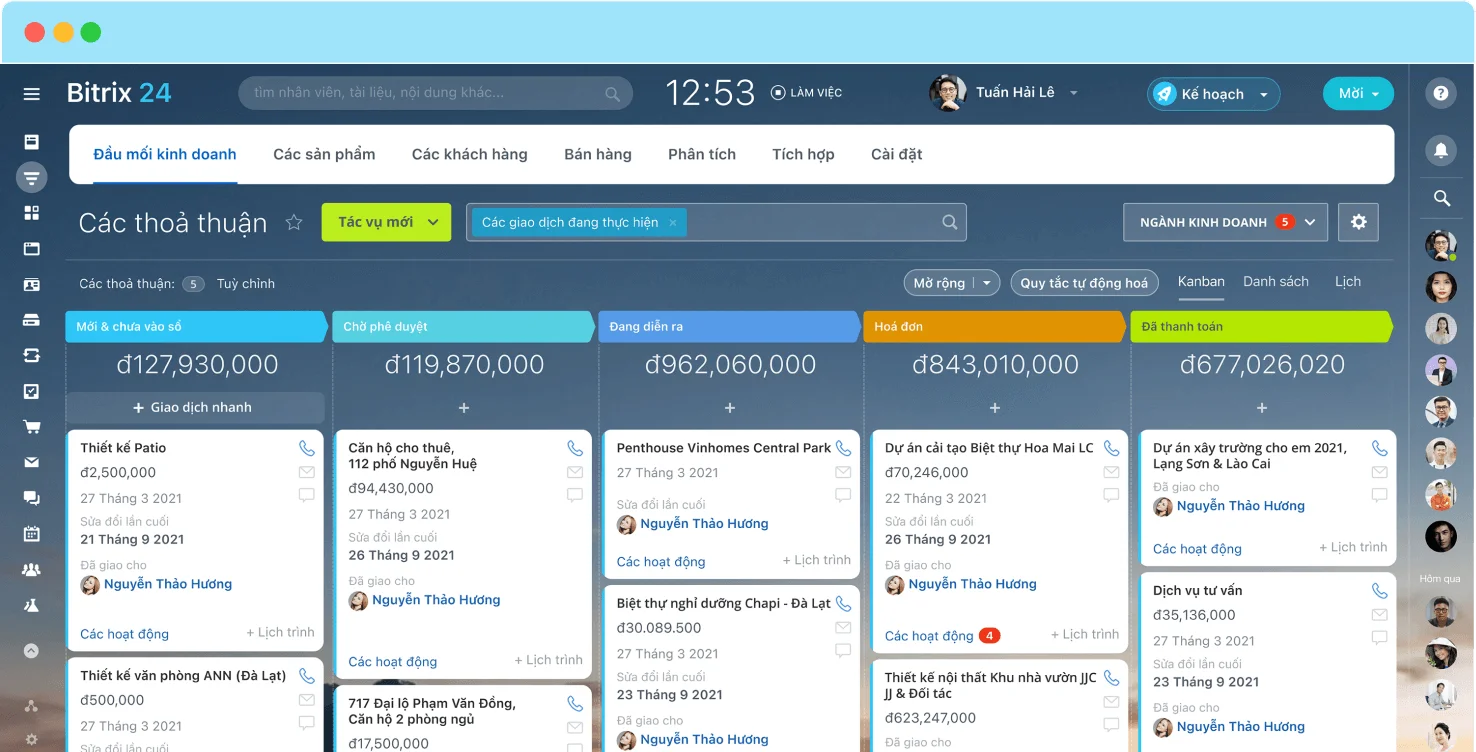The width and height of the screenshot is (1476, 752).
Task: Click the orange Hoá đơn stage header
Action: point(994,327)
